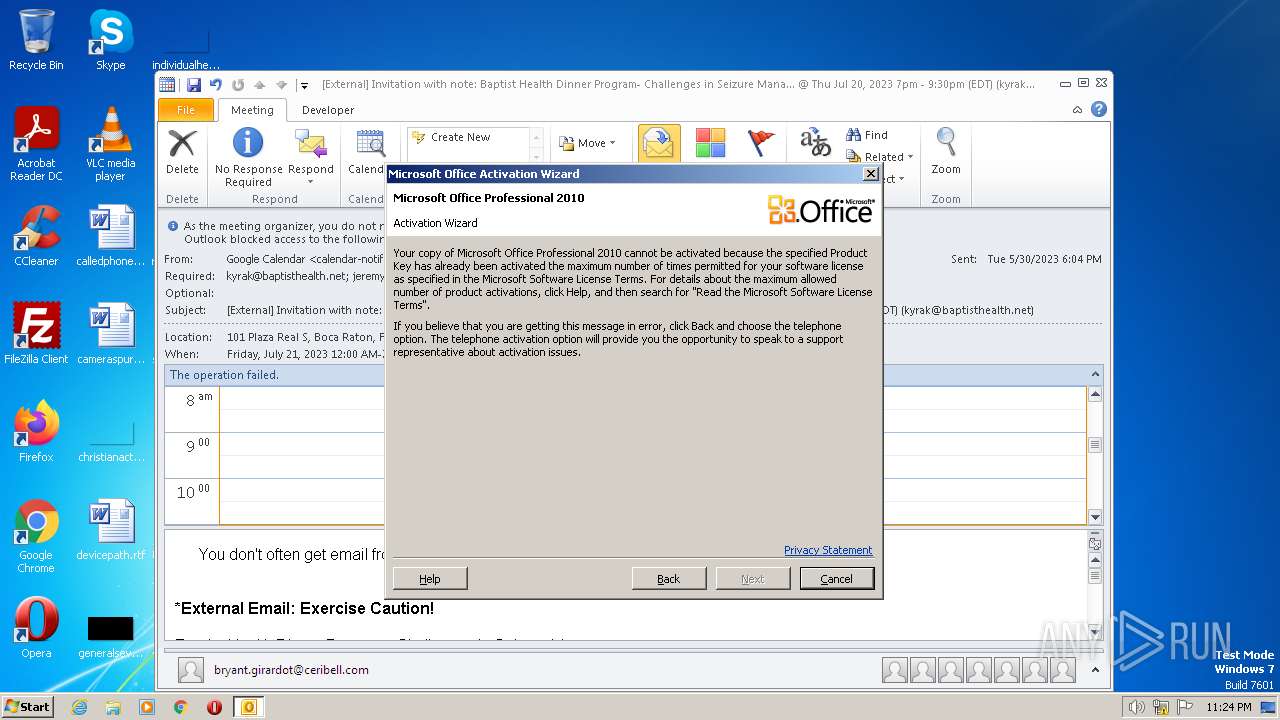Click the Start button
The image size is (1280, 720).
[x=28, y=707]
